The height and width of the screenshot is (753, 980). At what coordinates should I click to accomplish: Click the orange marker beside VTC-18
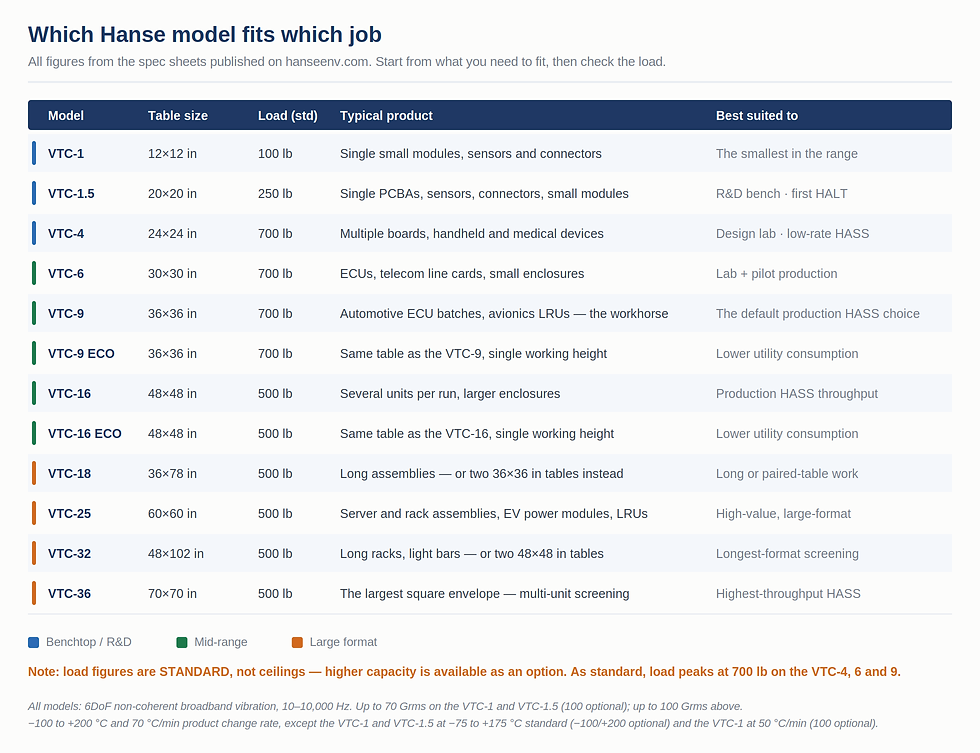34,474
